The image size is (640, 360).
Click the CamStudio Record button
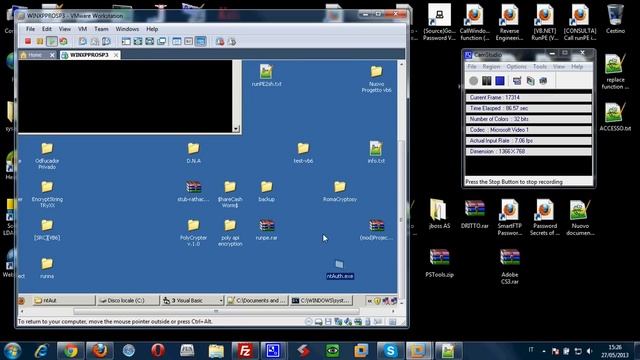click(x=473, y=81)
